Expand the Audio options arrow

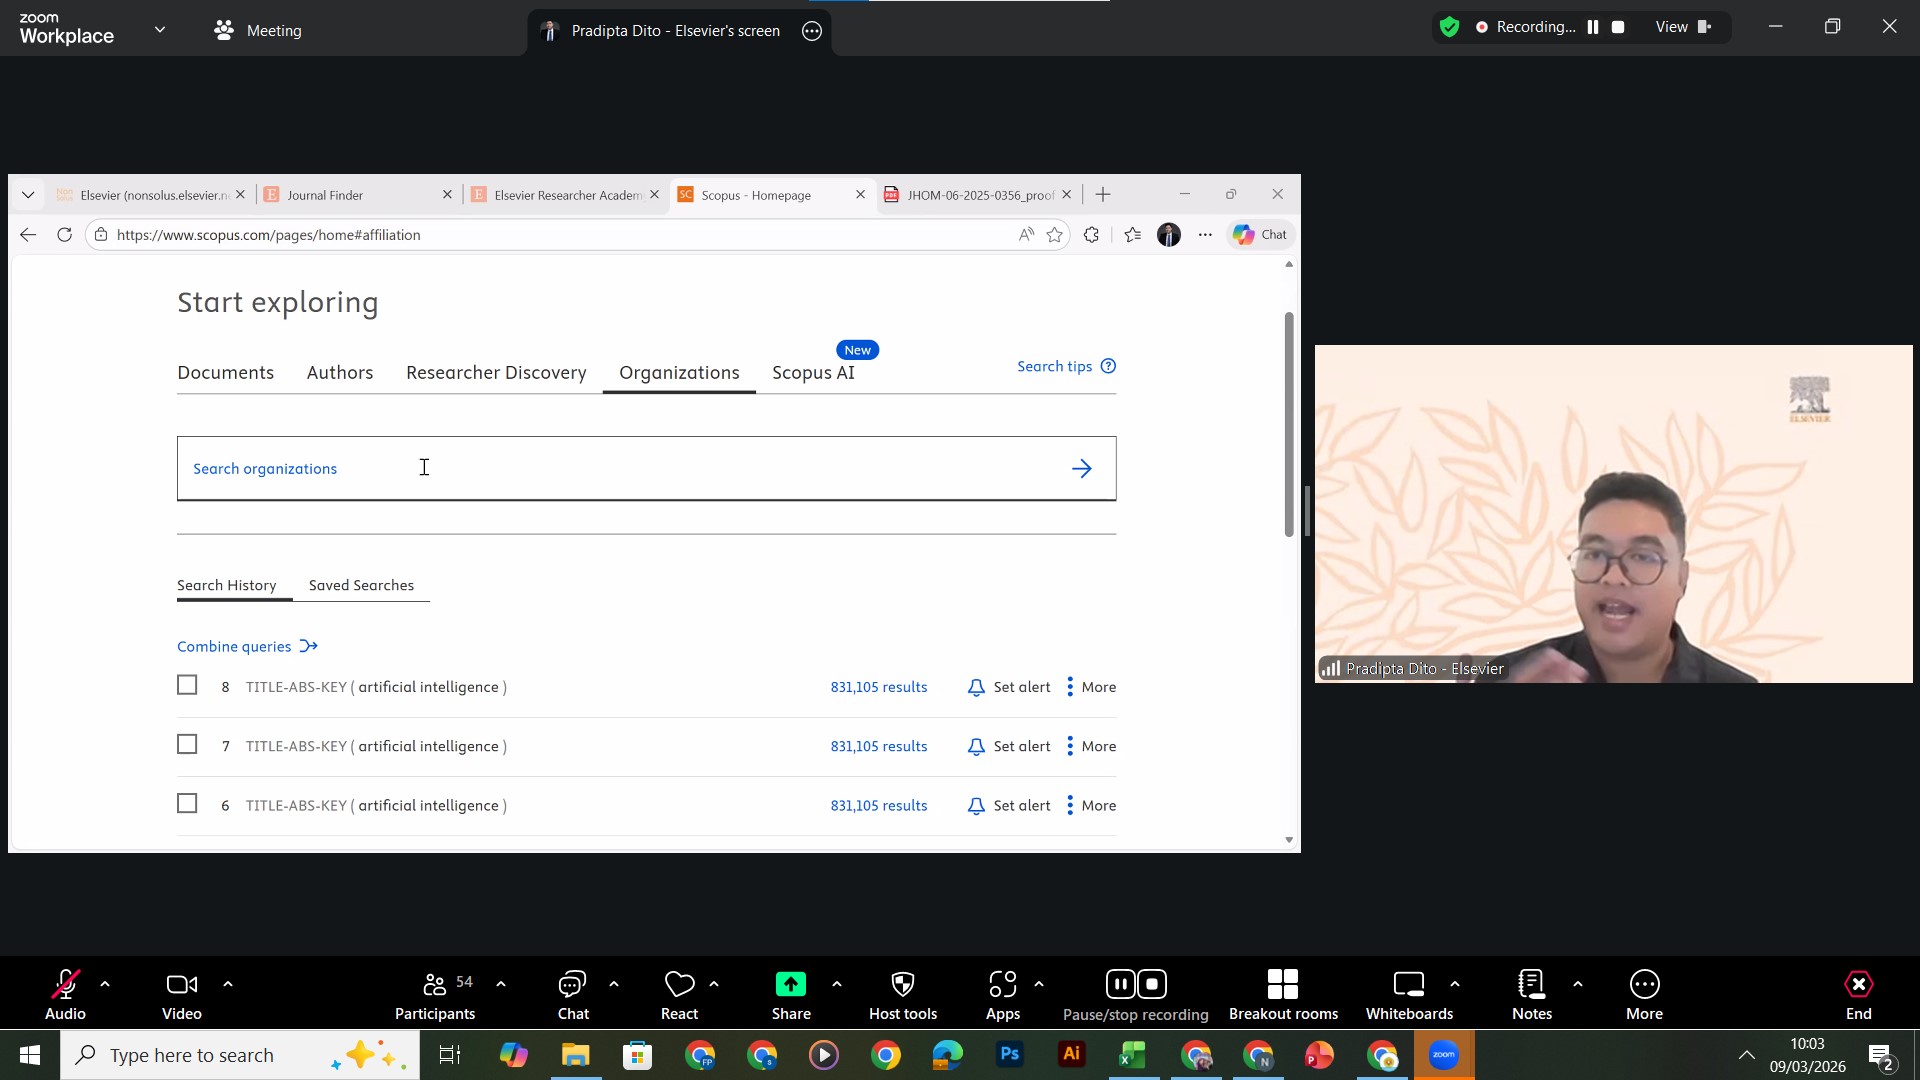pyautogui.click(x=105, y=984)
